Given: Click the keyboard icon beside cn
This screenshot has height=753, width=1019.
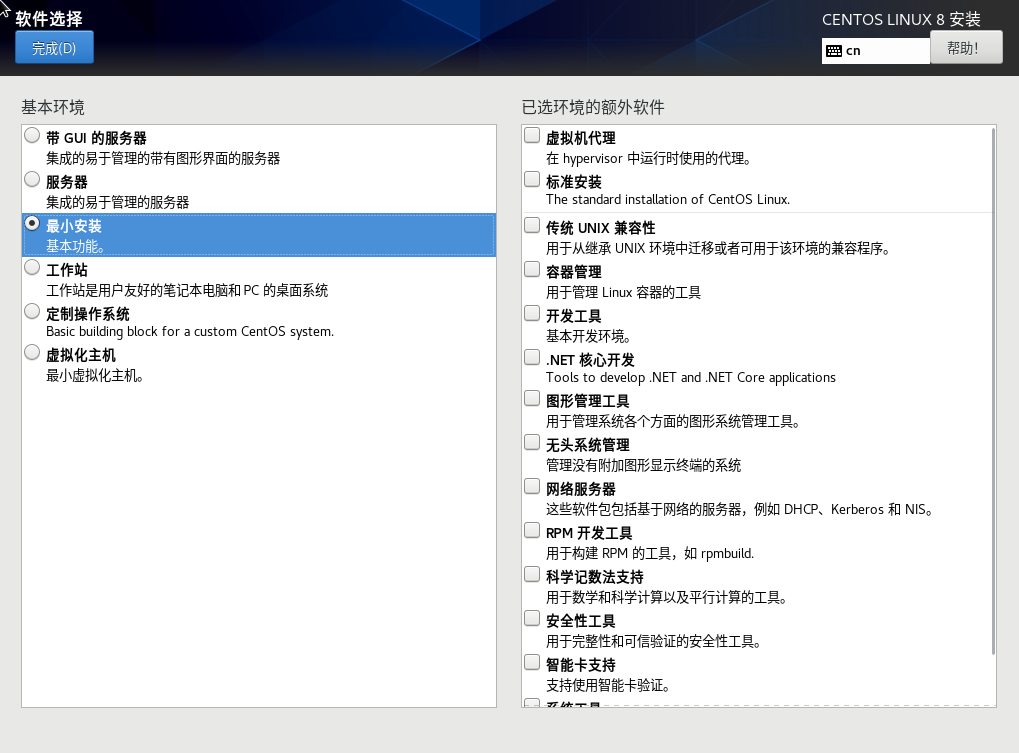Looking at the screenshot, I should coord(834,51).
